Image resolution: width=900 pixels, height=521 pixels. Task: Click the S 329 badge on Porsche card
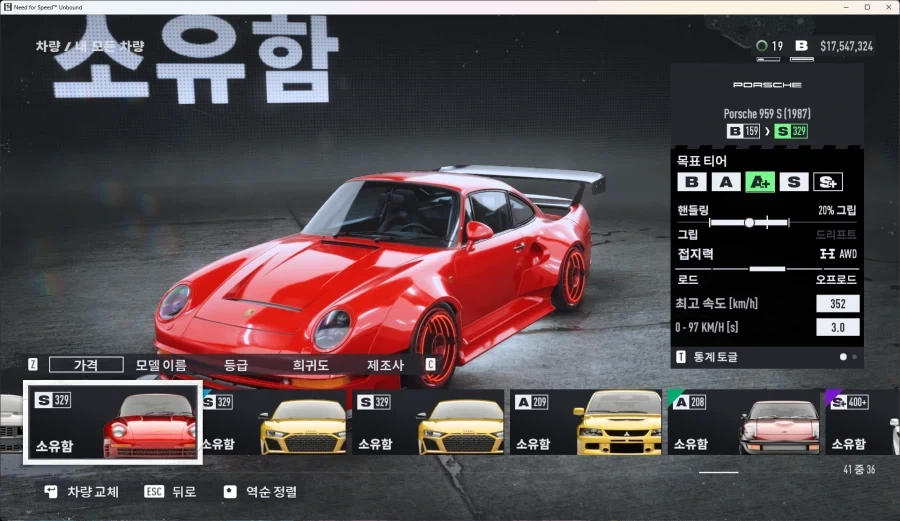click(53, 399)
